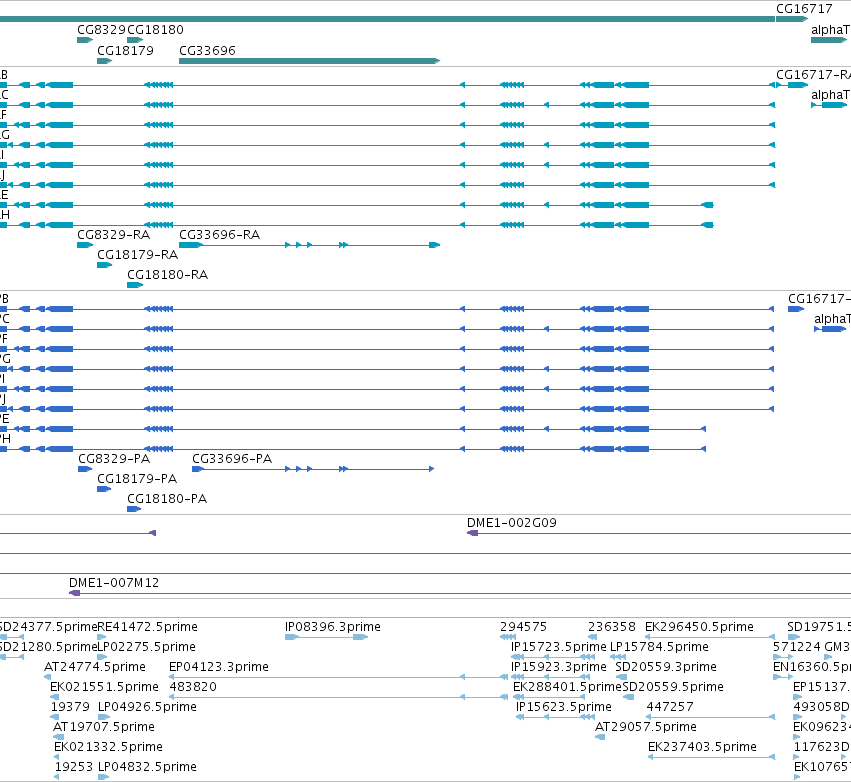Click the long CG33696 gene bar

pyautogui.click(x=309, y=61)
